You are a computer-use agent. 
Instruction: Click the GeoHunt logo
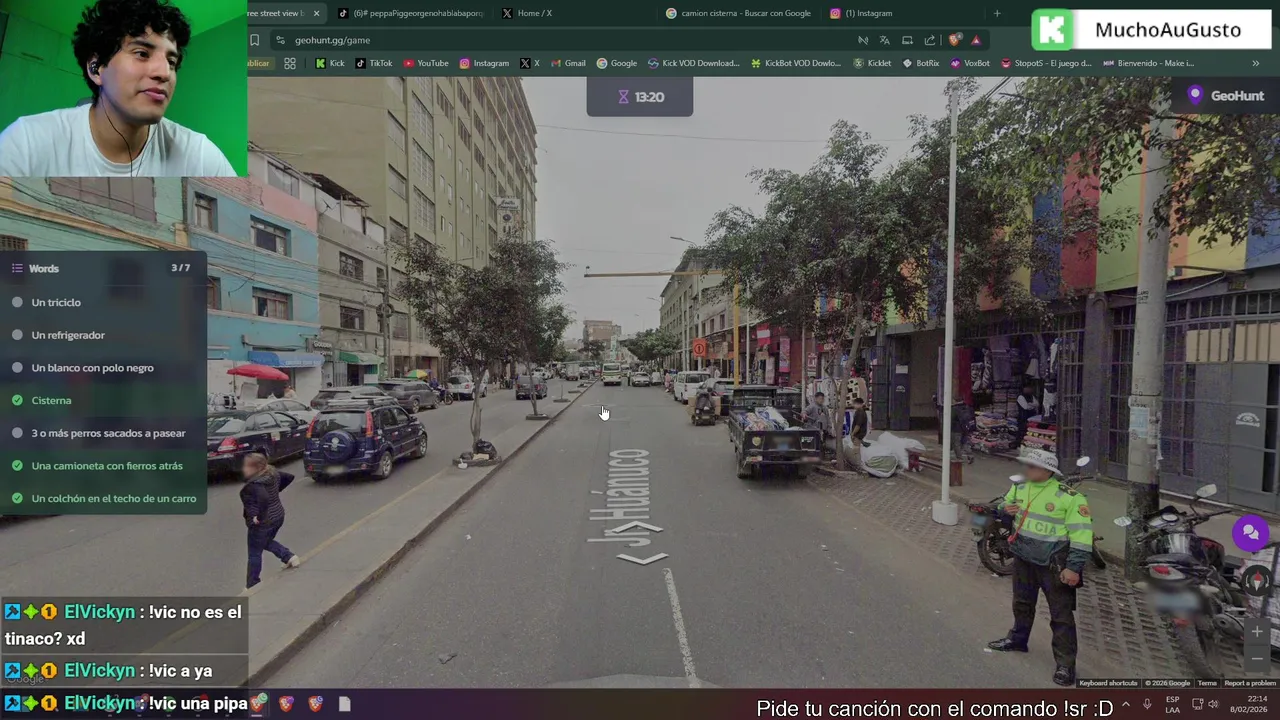click(x=1225, y=96)
